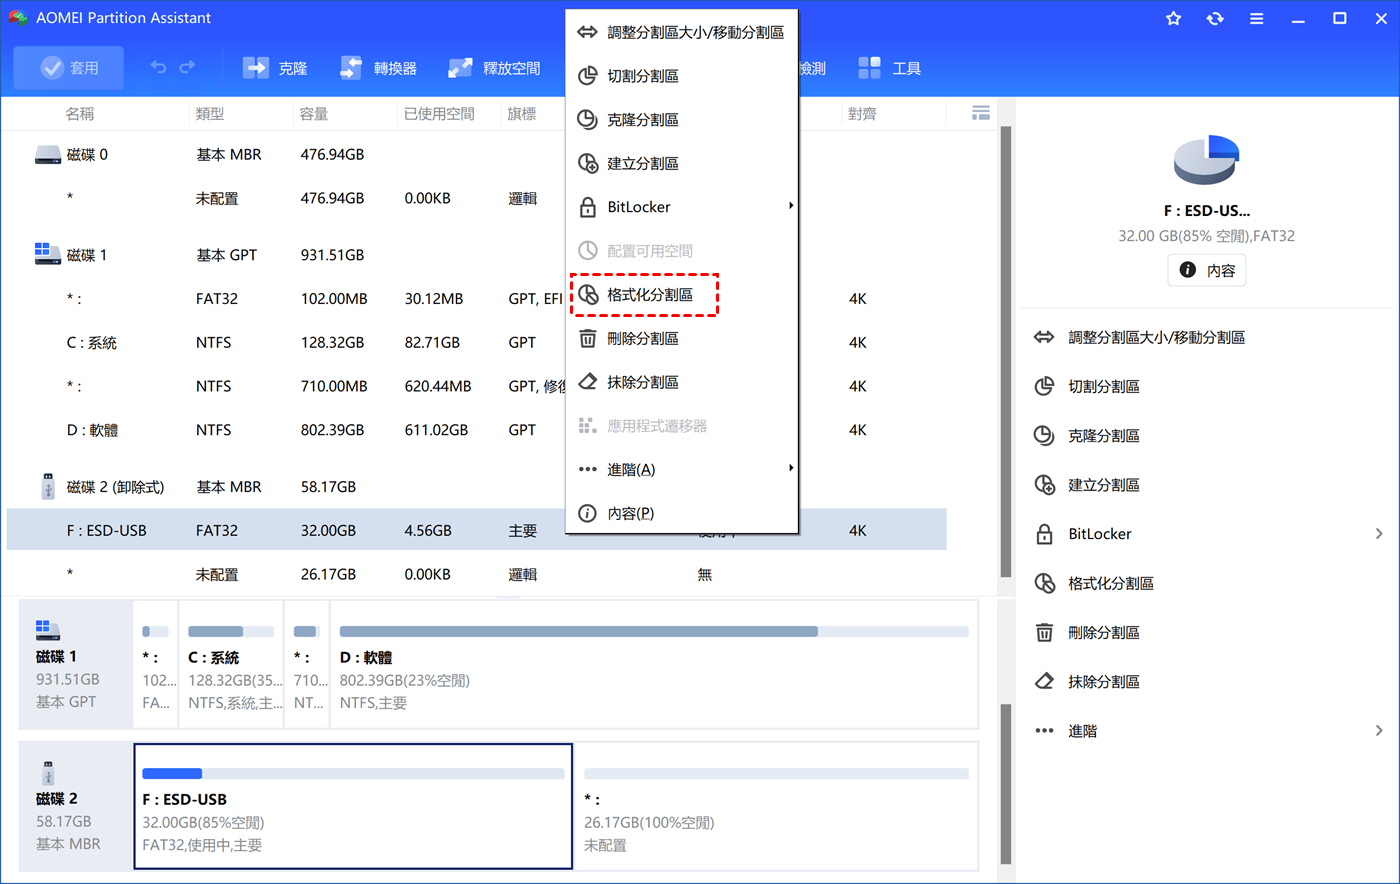Select the 26.17GB unallocated row
This screenshot has height=884, width=1400.
[x=476, y=574]
